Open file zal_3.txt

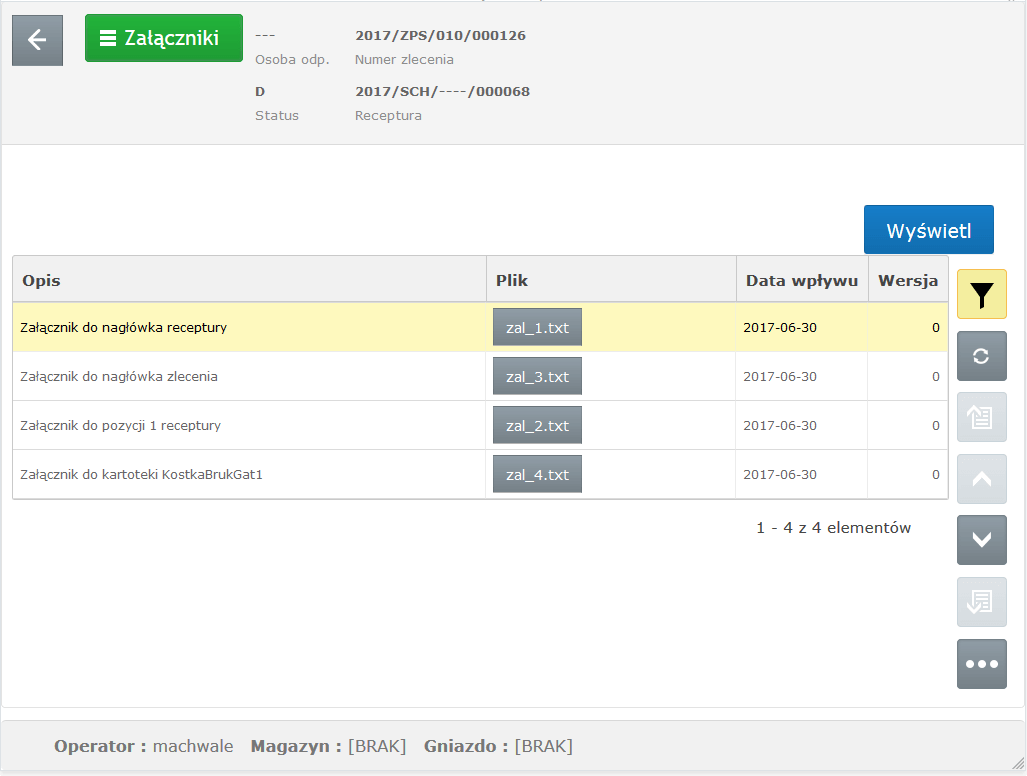tap(537, 377)
